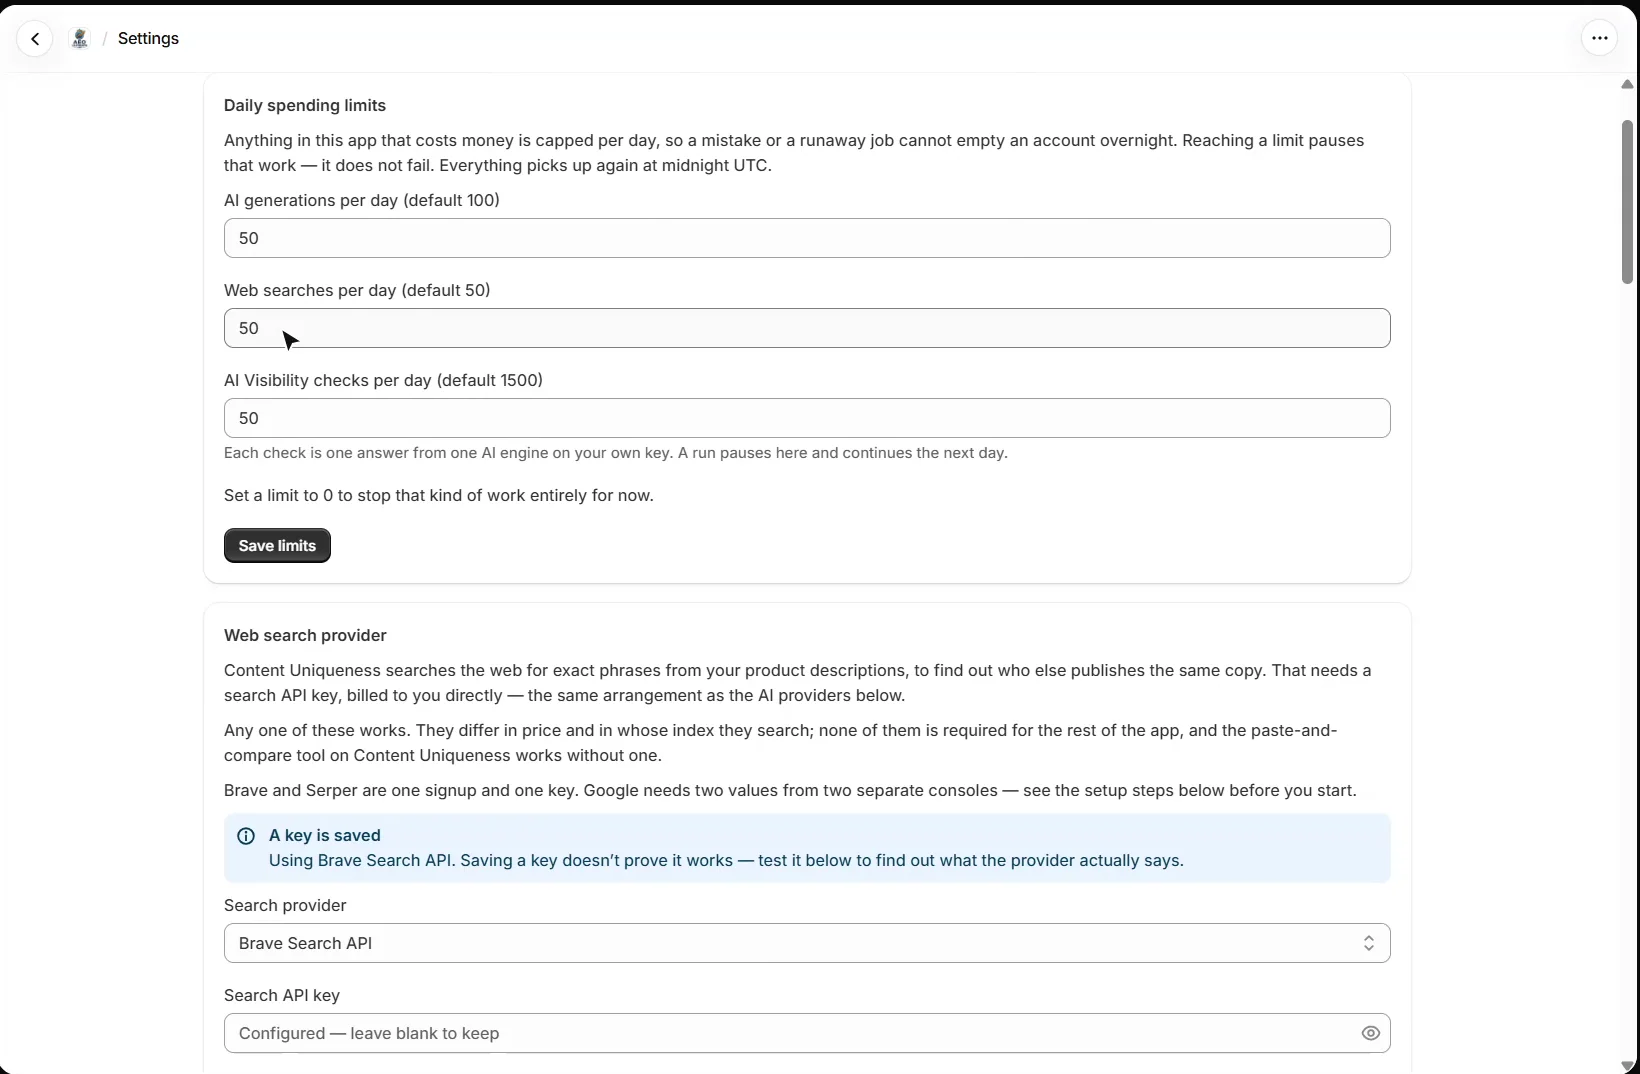Click the 'Anything in this app that costs money' paragraph
1640x1074 pixels.
point(794,153)
